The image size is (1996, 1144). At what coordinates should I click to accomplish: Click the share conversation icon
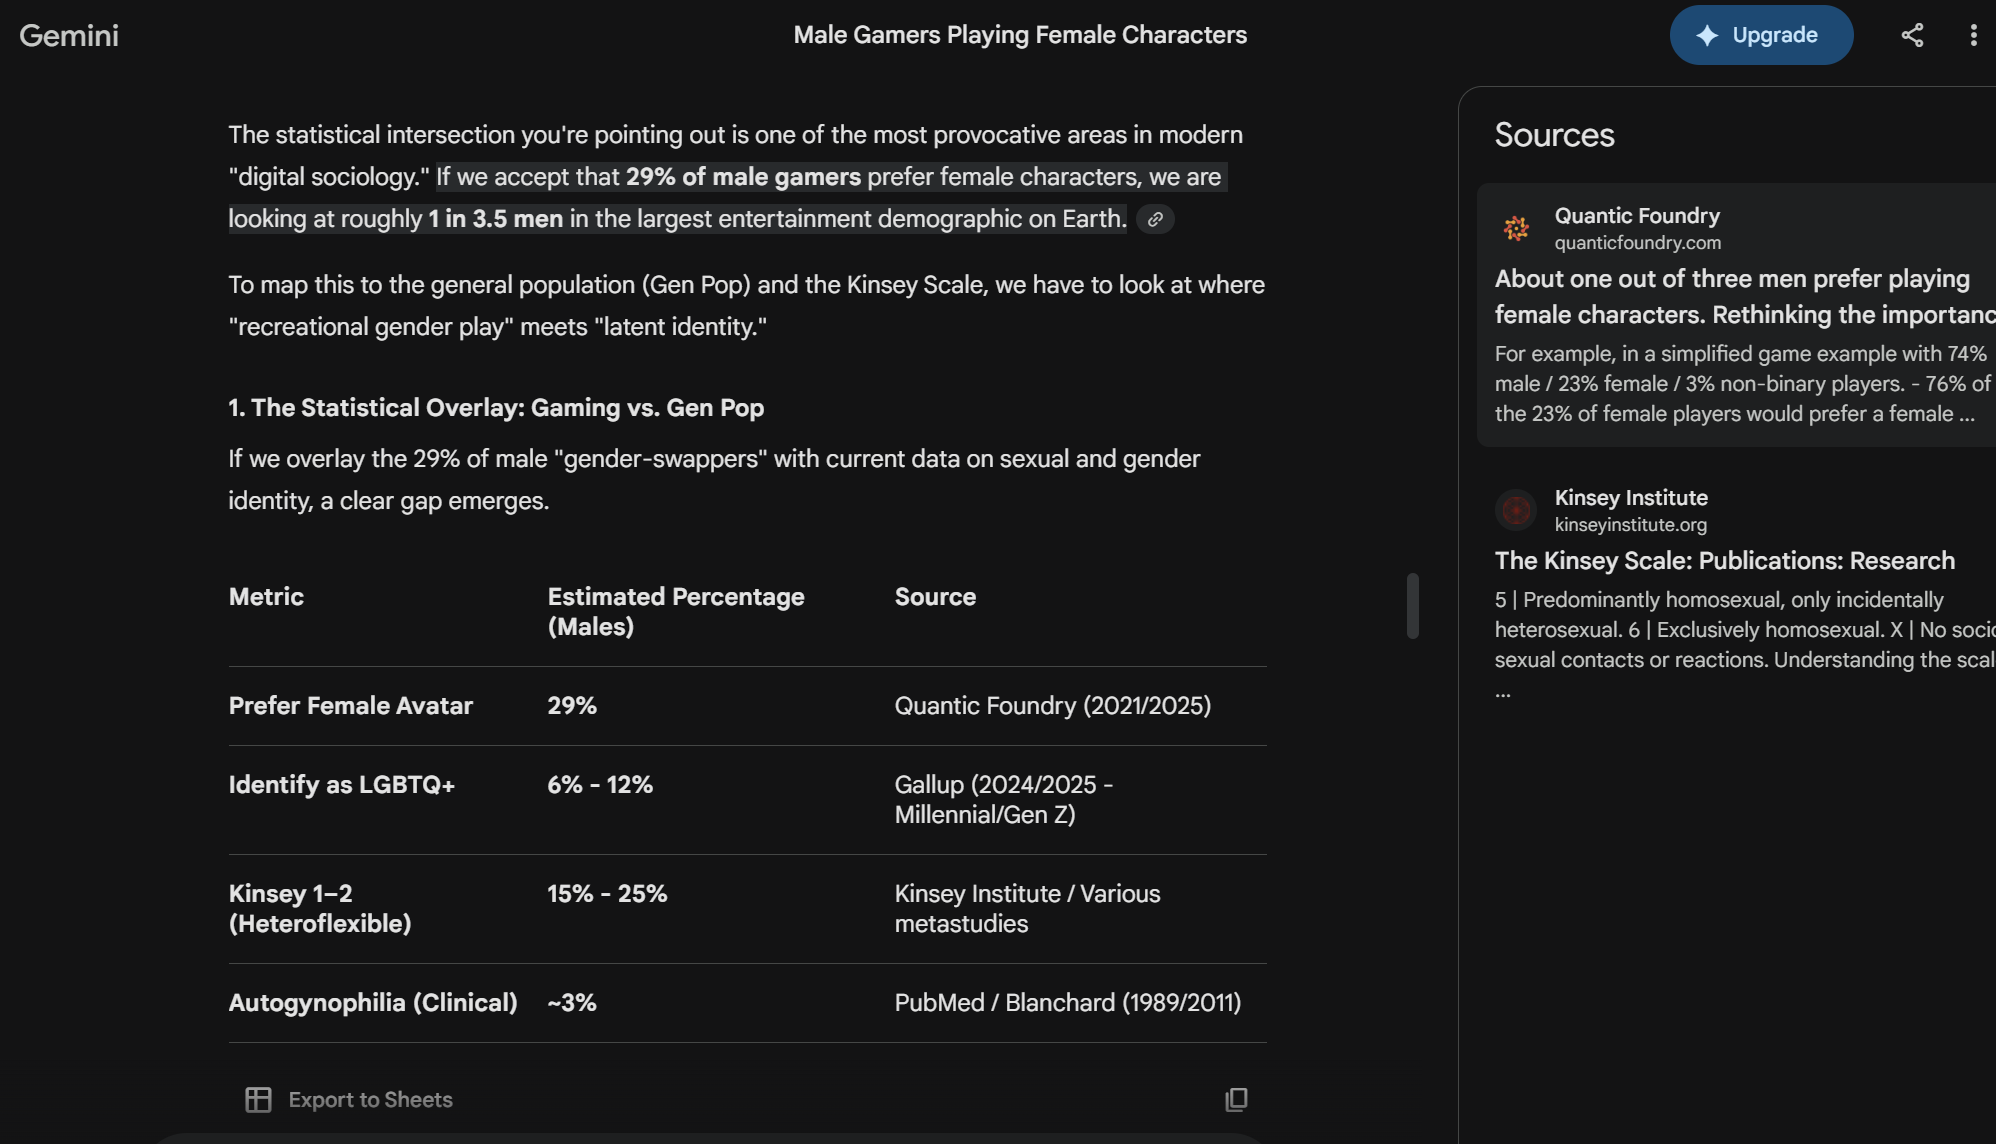pyautogui.click(x=1912, y=35)
